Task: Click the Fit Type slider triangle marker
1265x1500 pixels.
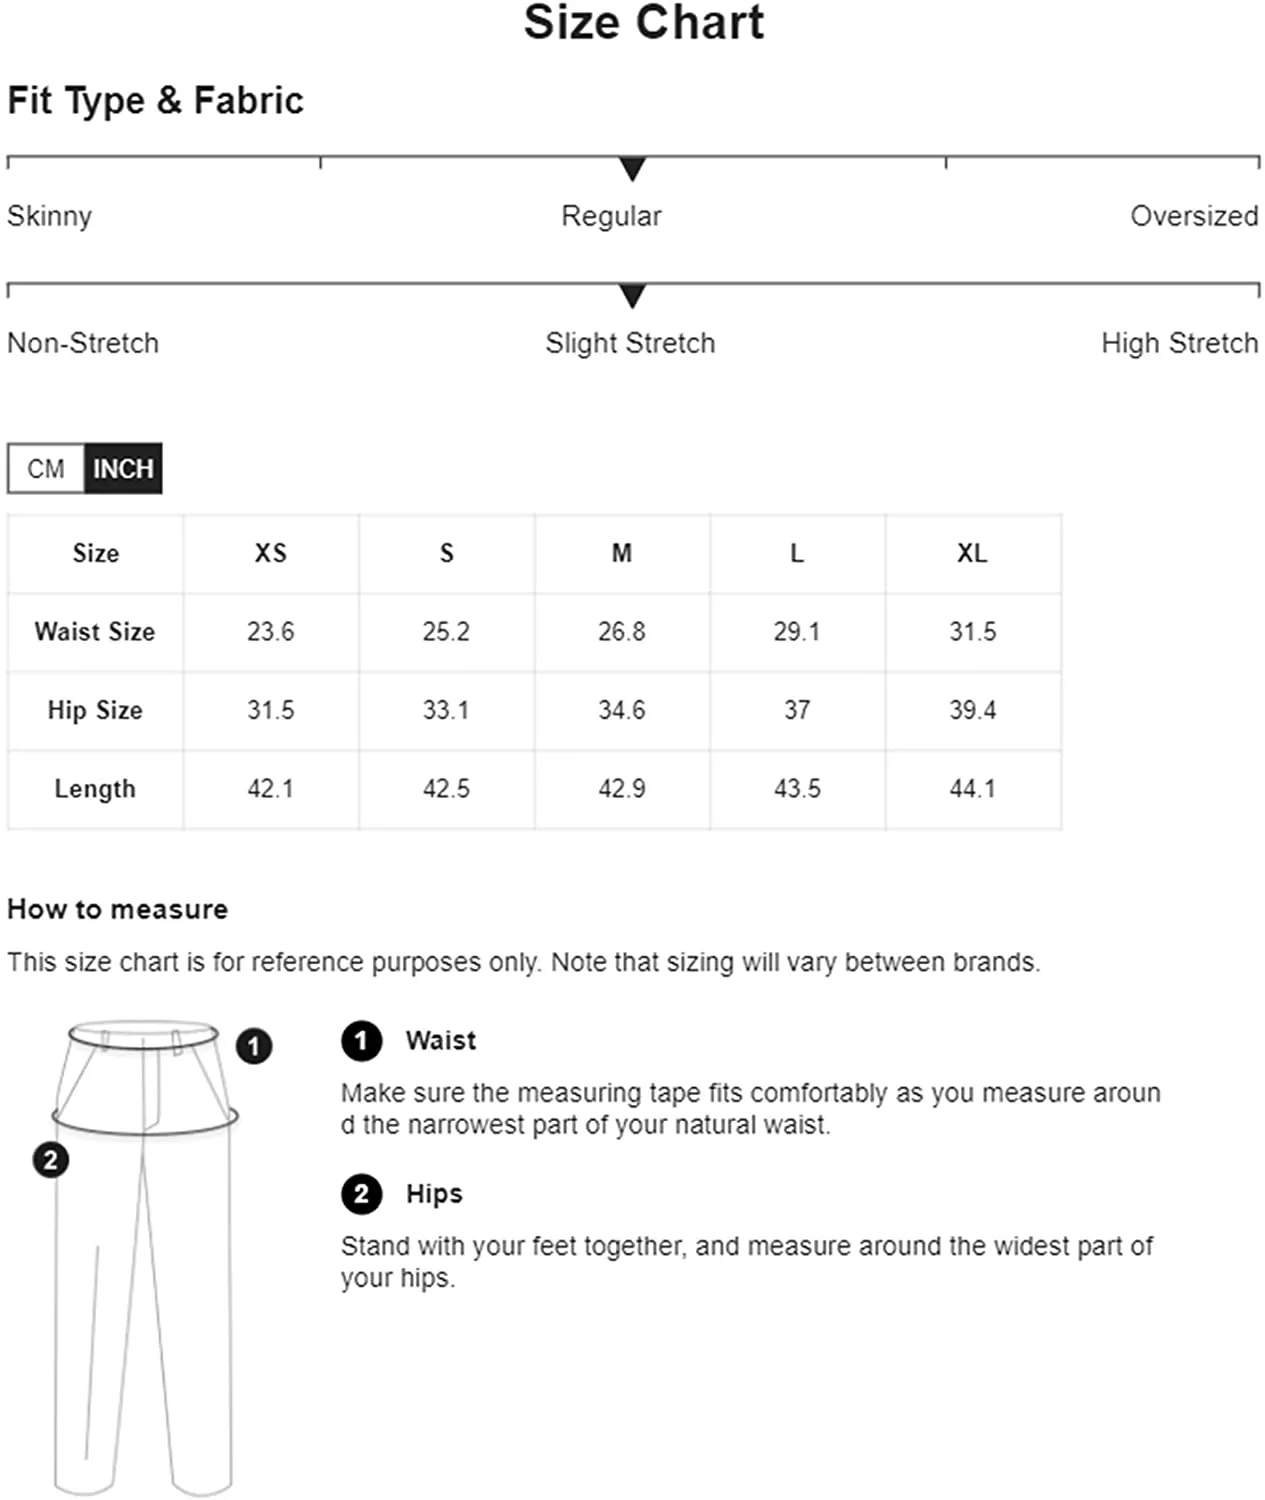Action: click(632, 169)
